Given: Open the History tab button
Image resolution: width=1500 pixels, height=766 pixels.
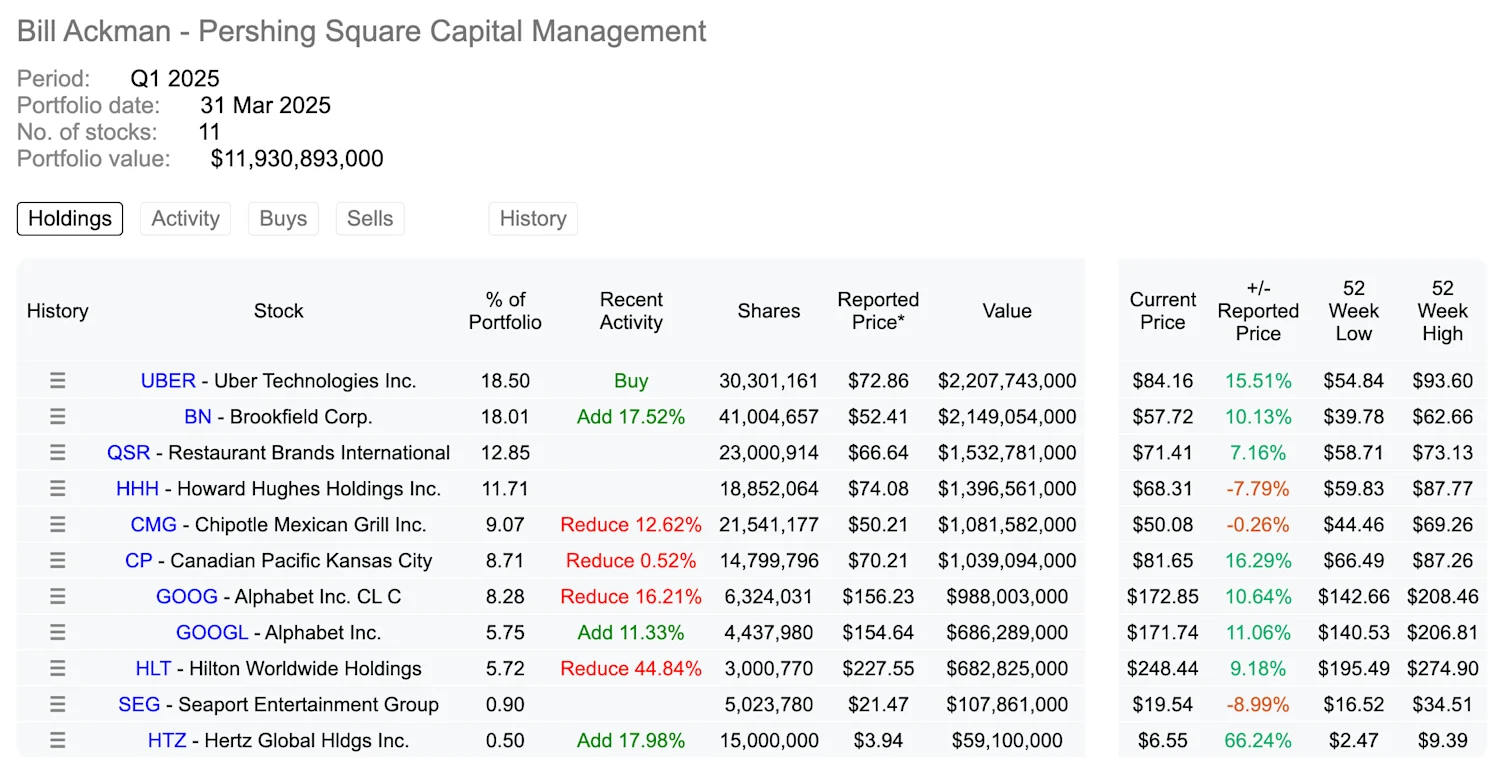Looking at the screenshot, I should [x=533, y=219].
